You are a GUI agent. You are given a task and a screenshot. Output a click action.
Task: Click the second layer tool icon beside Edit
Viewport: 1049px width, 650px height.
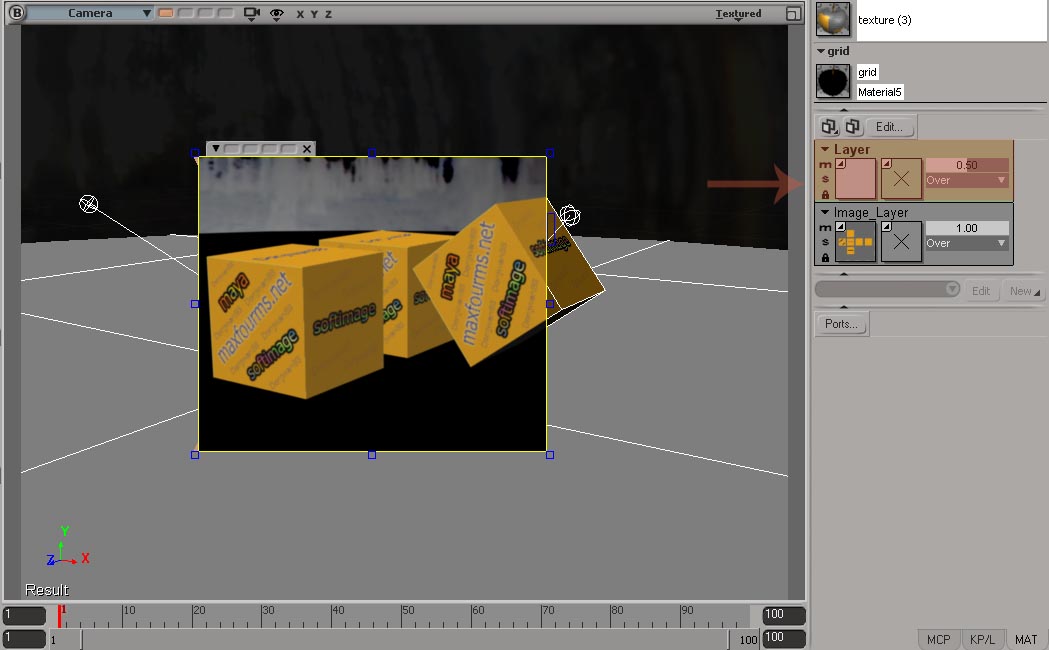click(x=852, y=126)
